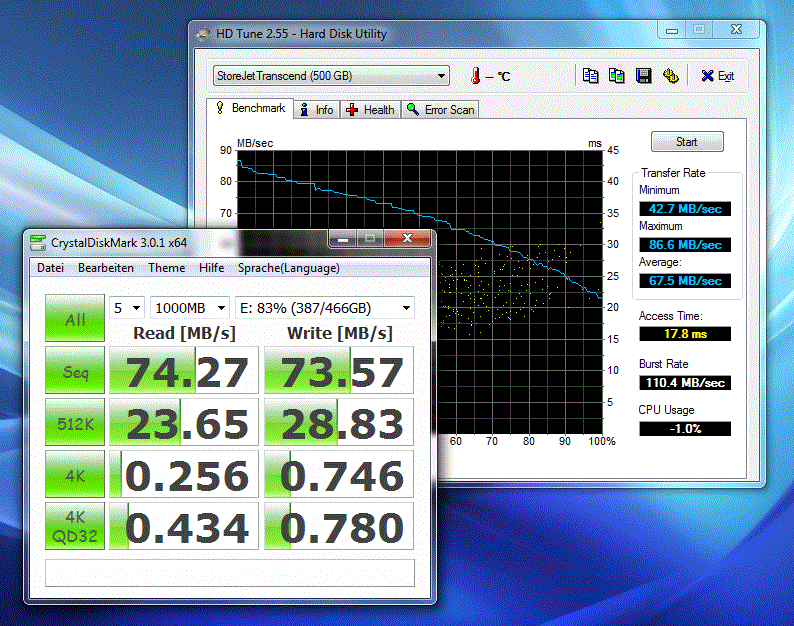This screenshot has width=794, height=626.
Task: Switch to the Error Scan tab
Action: point(440,109)
